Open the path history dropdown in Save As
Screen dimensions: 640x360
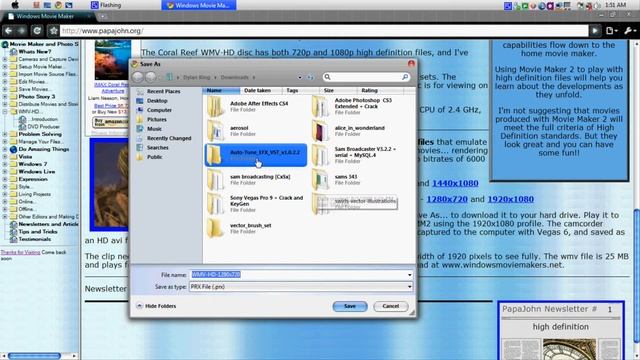click(300, 77)
